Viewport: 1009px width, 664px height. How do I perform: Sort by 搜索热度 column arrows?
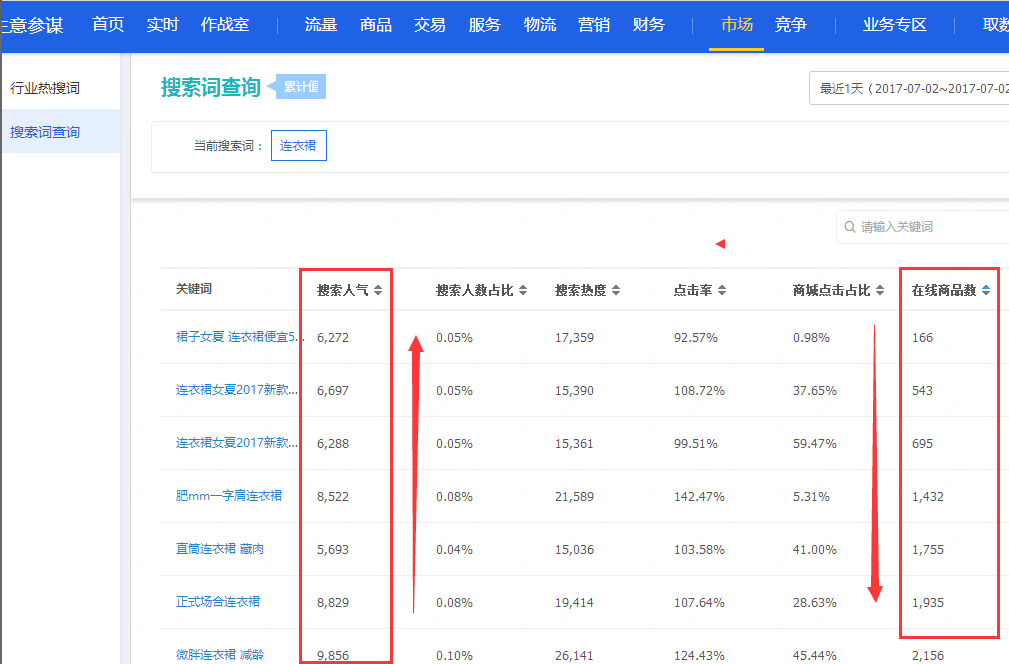click(616, 291)
